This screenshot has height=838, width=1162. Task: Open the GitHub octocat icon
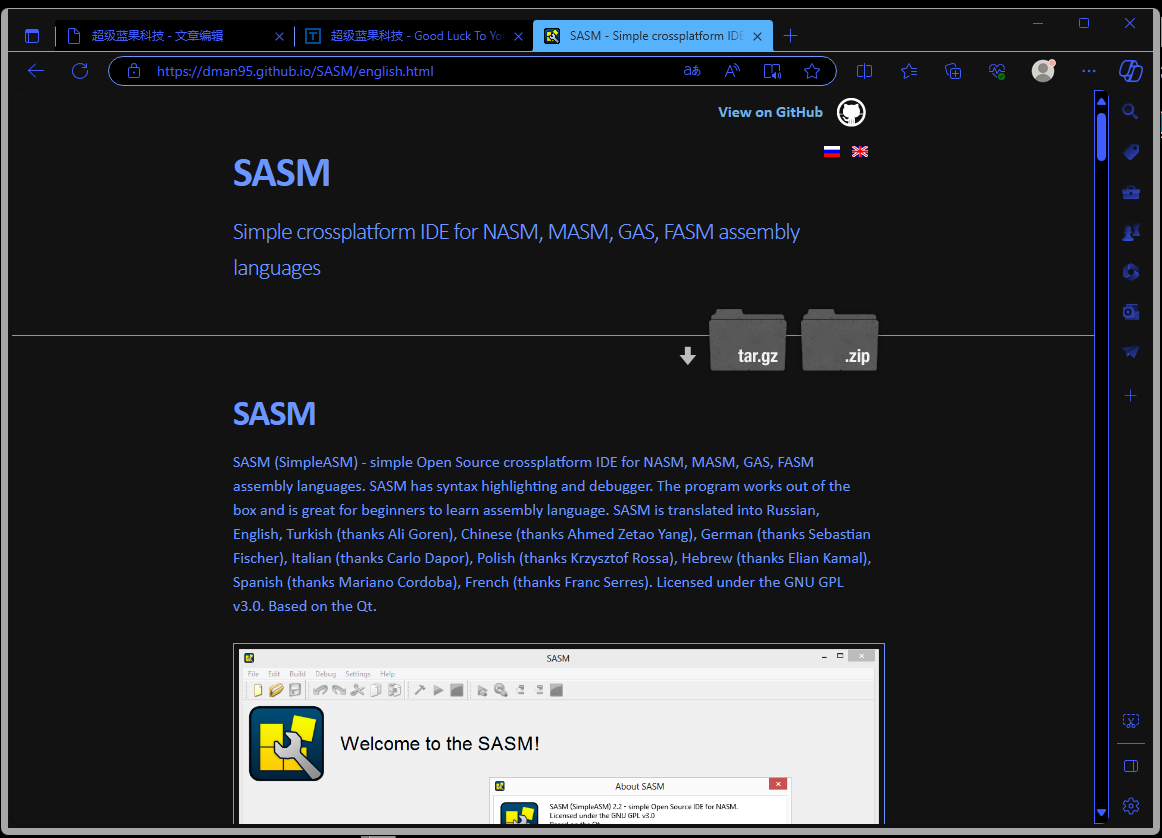851,112
